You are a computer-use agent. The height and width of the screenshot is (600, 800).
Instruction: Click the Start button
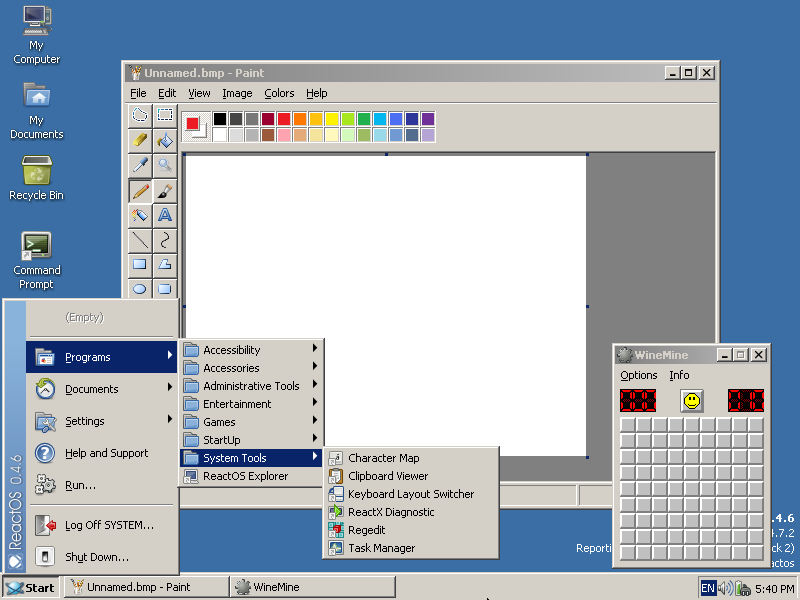click(x=31, y=588)
